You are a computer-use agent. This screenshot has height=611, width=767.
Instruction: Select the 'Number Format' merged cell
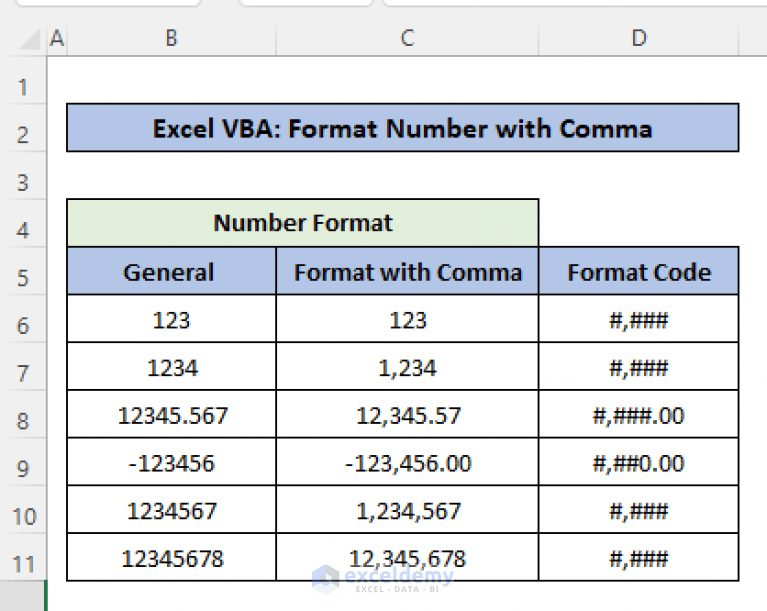(x=303, y=223)
